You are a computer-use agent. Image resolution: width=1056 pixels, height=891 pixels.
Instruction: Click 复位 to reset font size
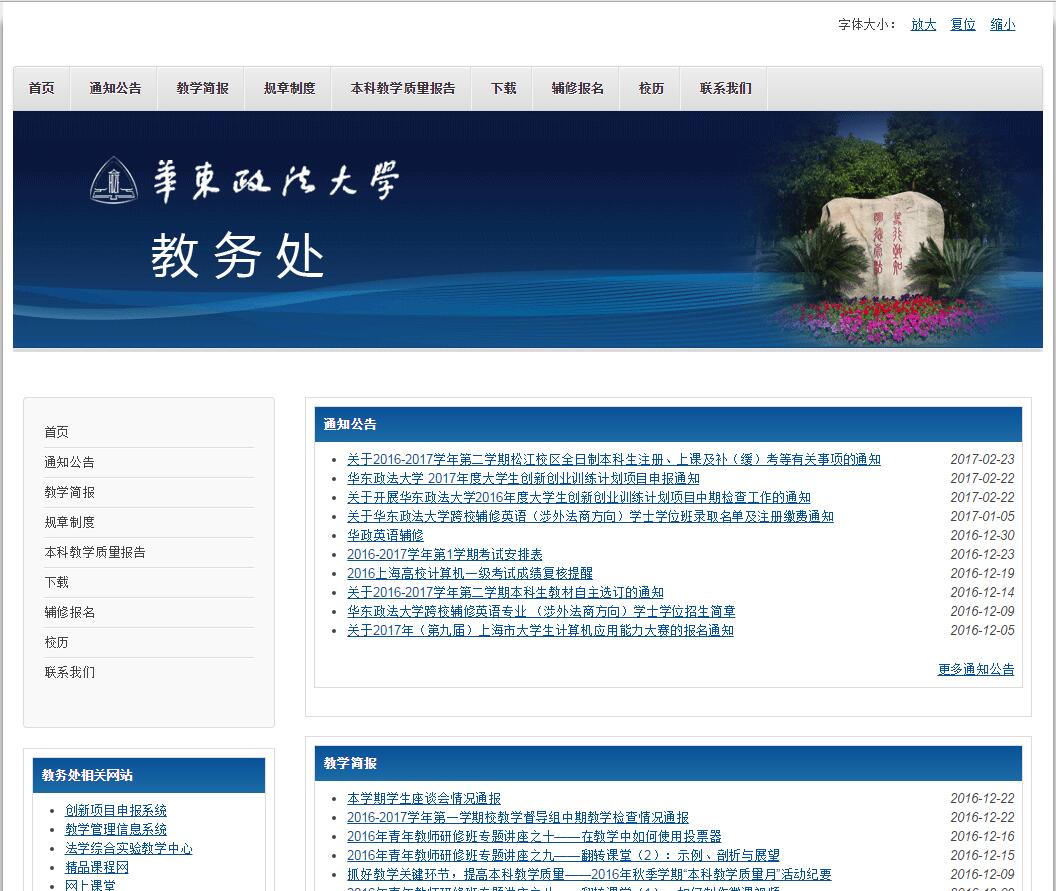click(x=963, y=25)
